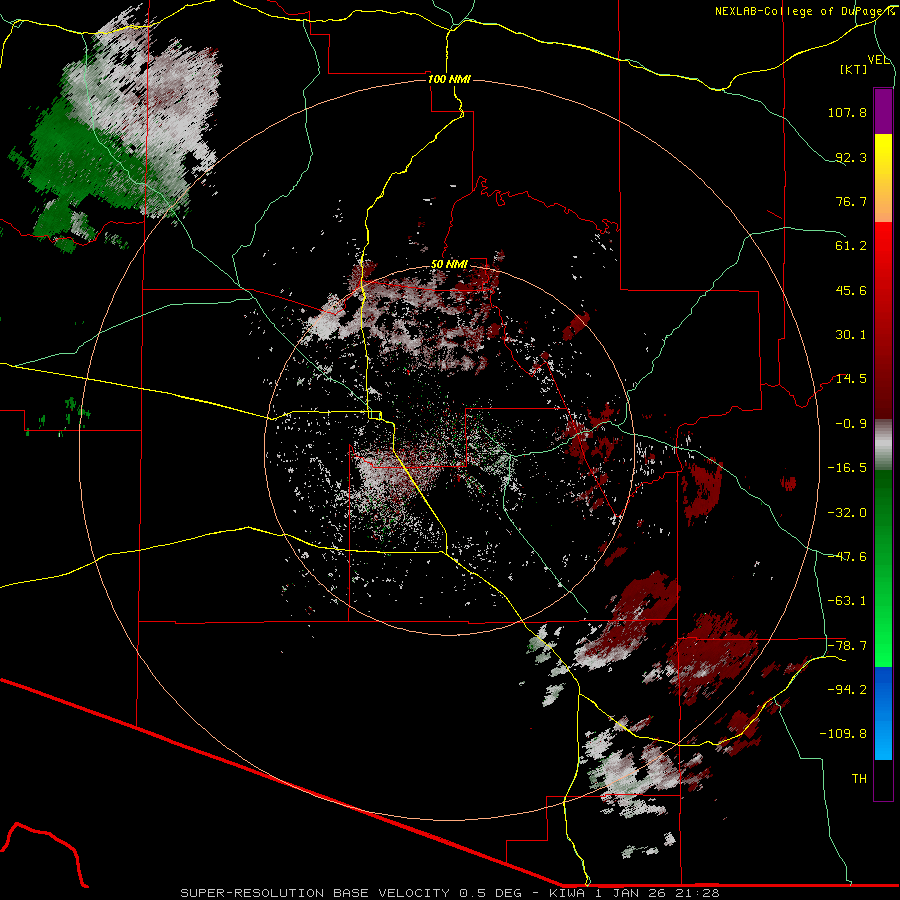Click the gray near-zero segment of the color bar

883,444
